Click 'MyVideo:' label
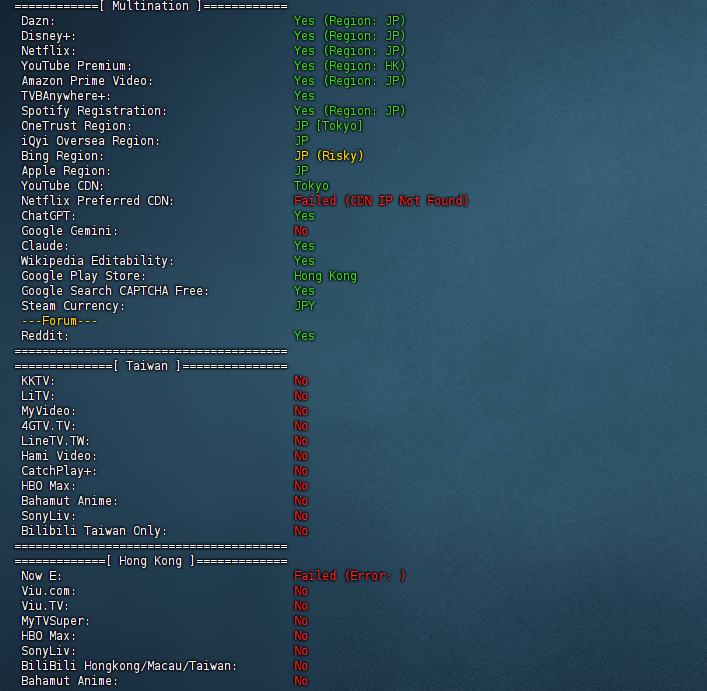Screen dimensions: 707x691 click(48, 411)
